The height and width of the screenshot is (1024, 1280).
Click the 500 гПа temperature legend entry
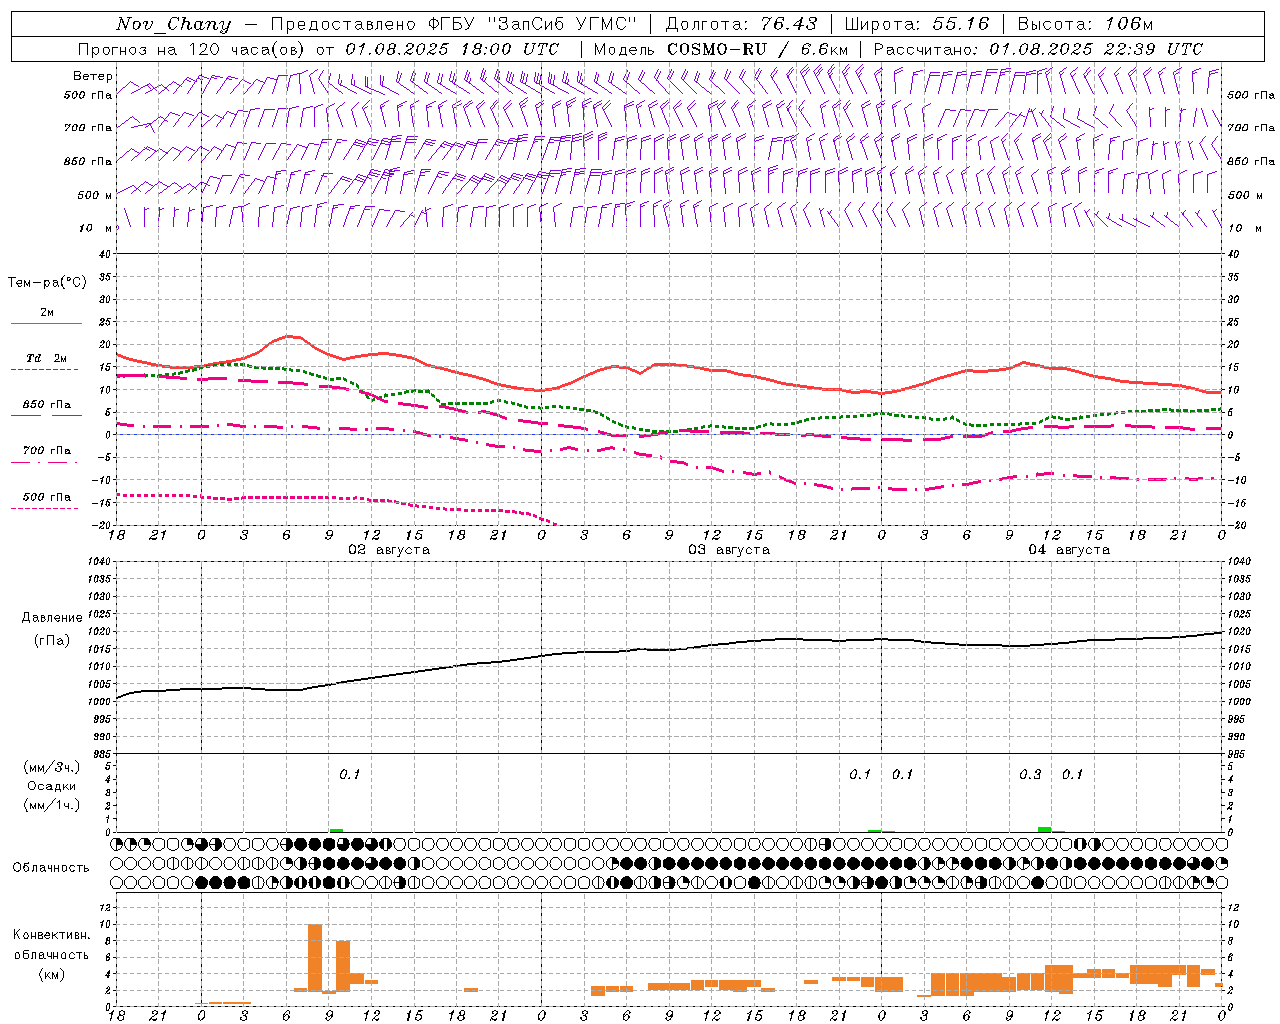click(47, 497)
